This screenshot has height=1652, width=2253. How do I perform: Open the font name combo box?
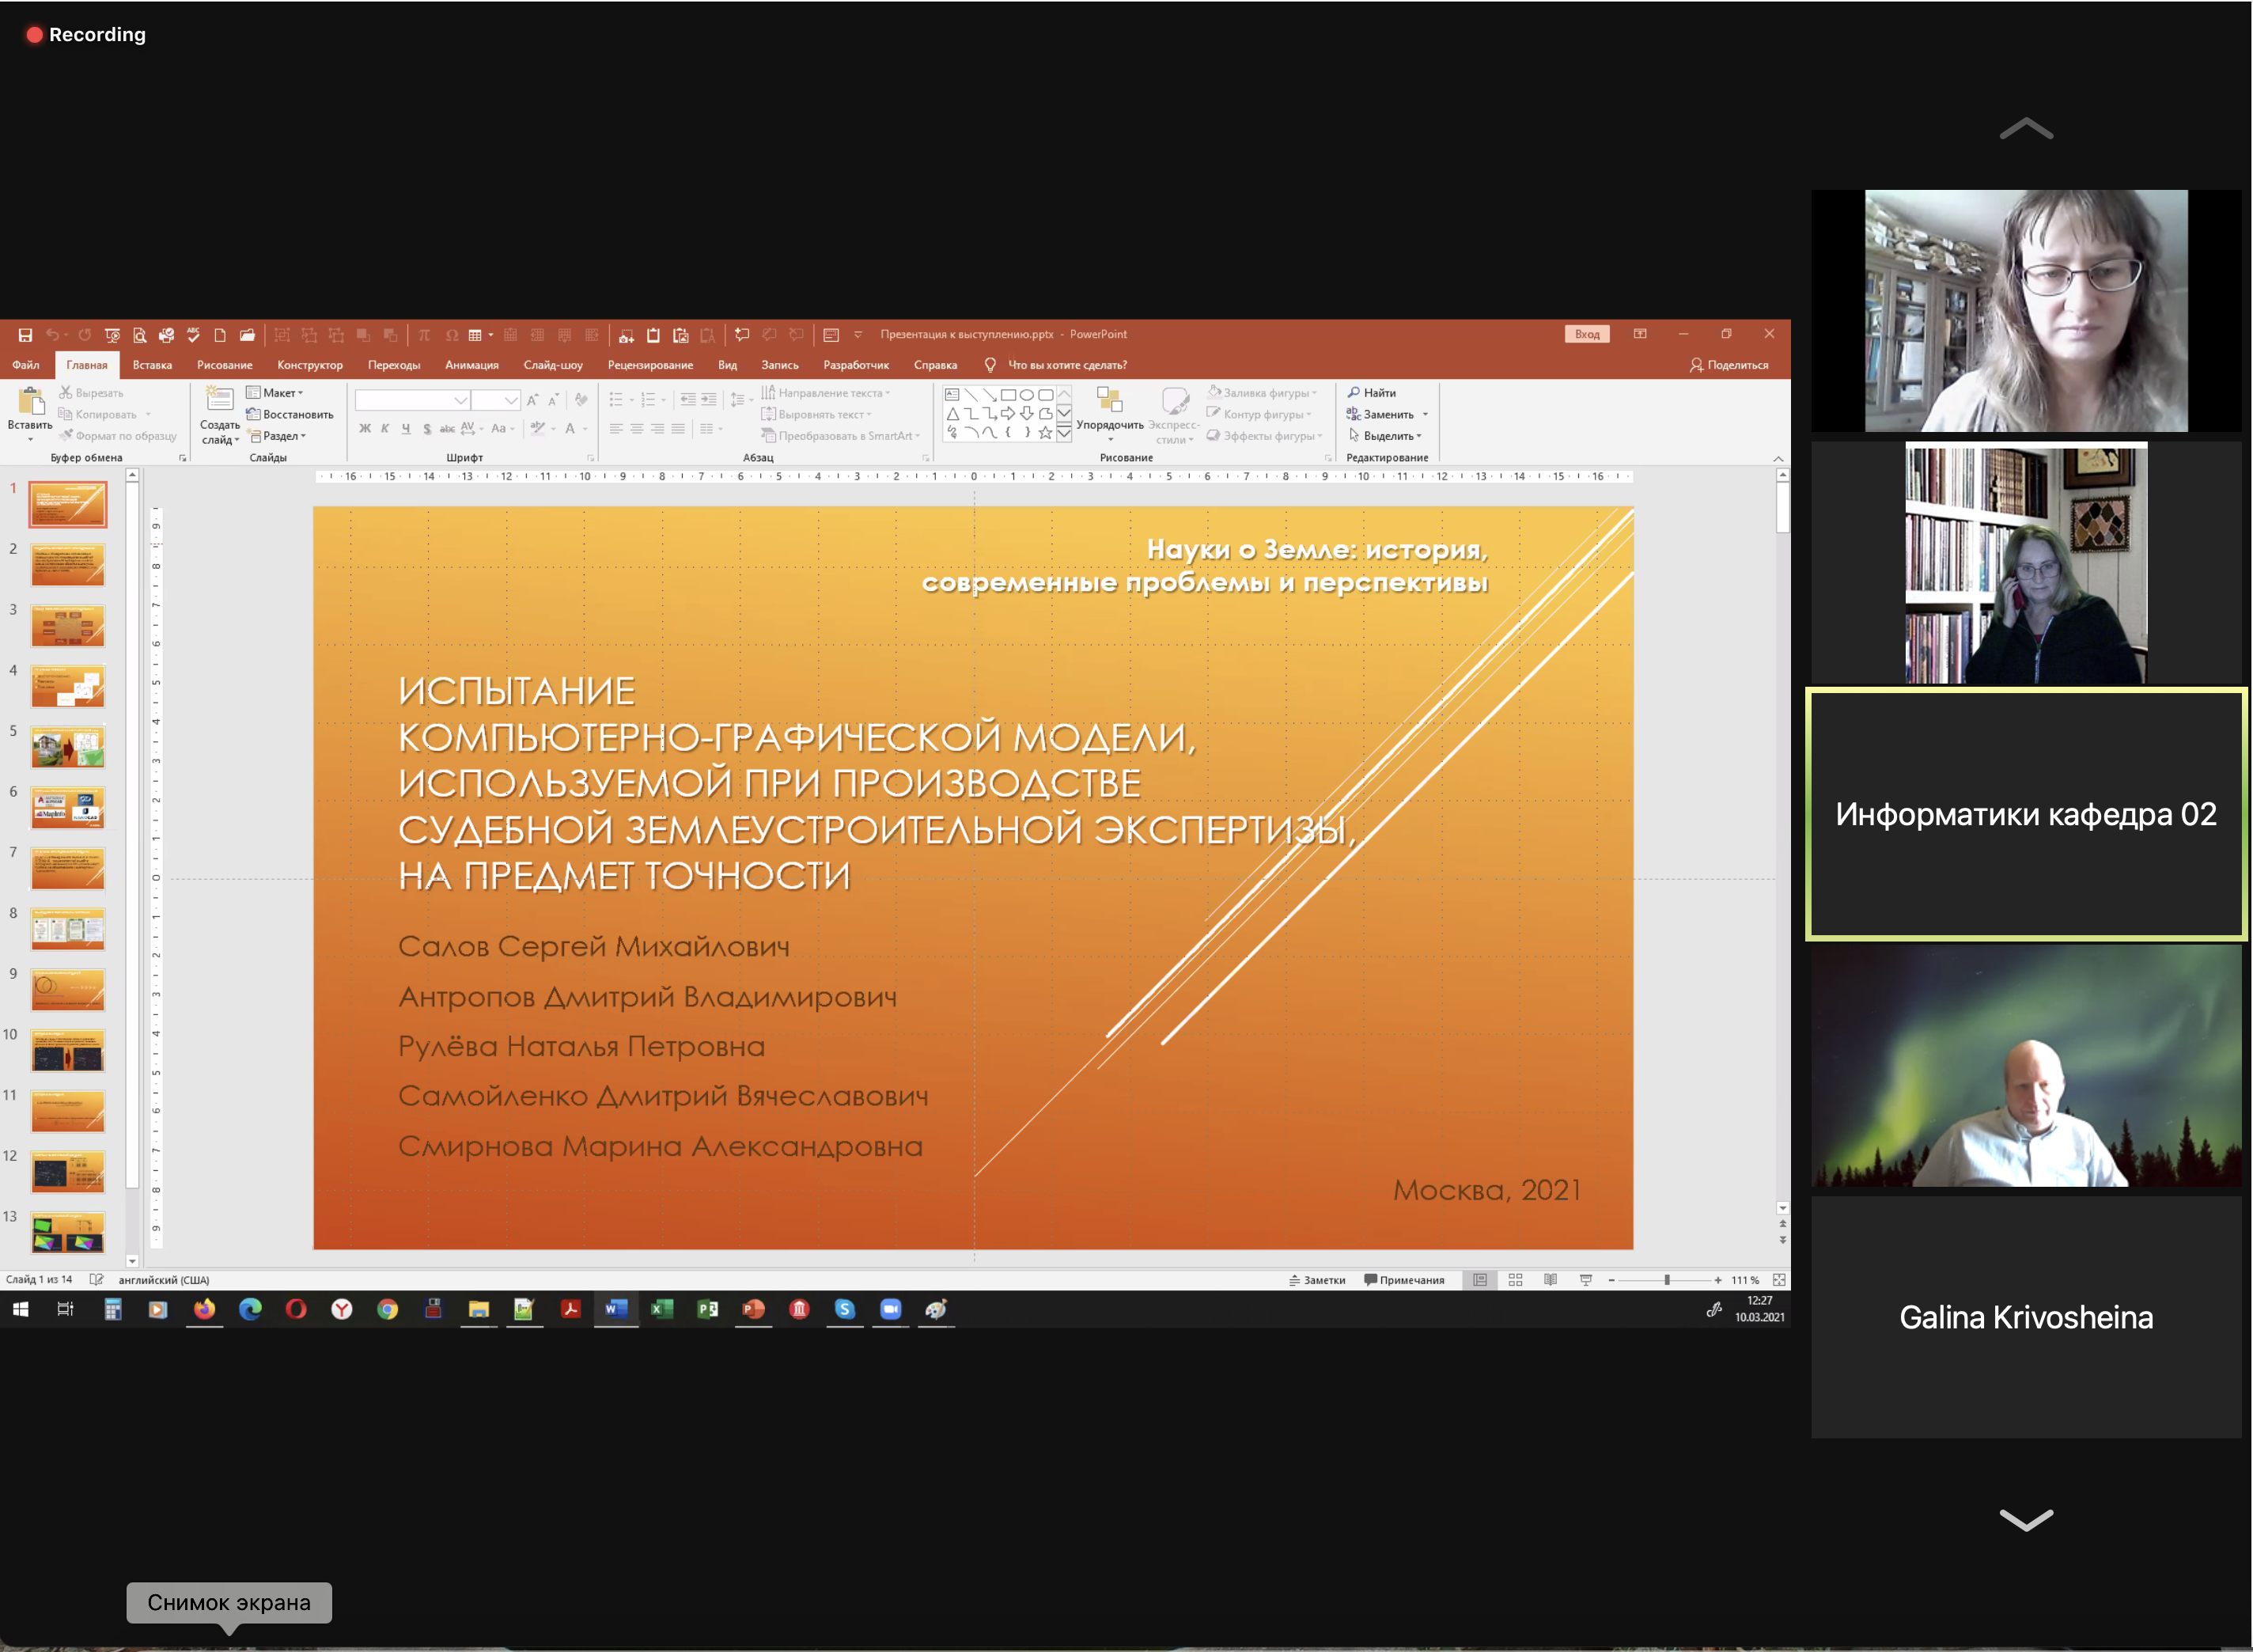pyautogui.click(x=413, y=400)
